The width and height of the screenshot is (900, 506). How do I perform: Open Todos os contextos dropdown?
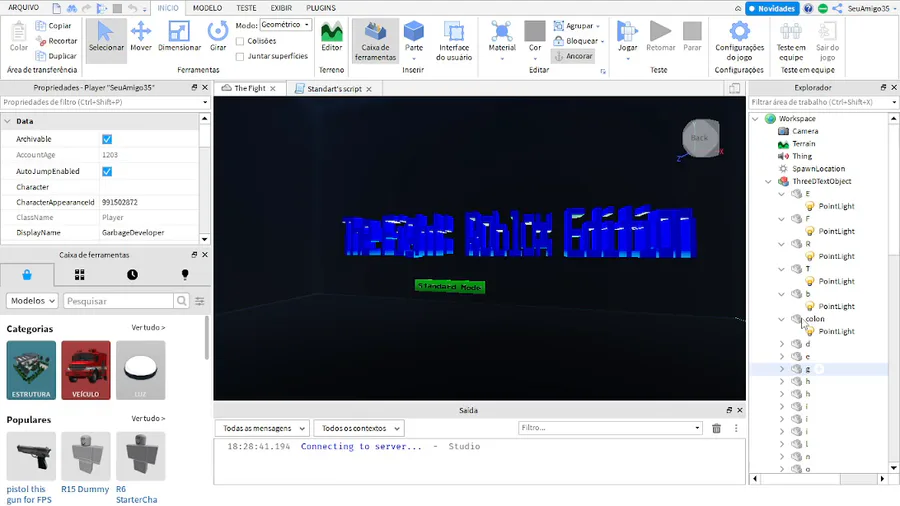point(359,428)
